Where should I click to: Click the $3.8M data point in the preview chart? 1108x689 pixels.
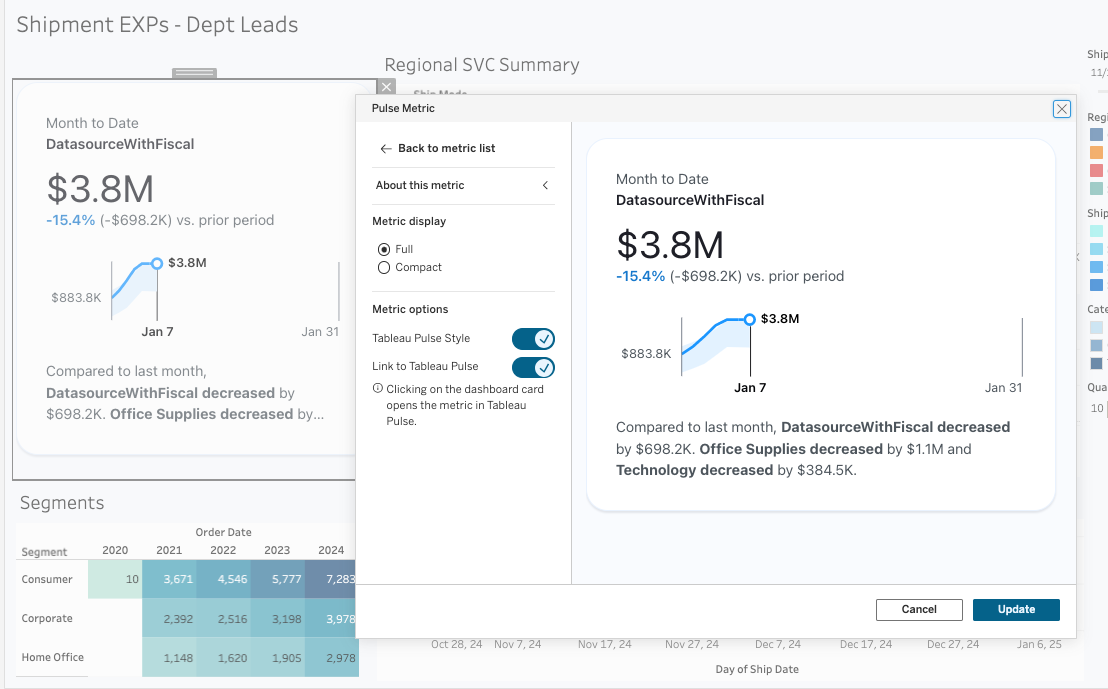(750, 319)
